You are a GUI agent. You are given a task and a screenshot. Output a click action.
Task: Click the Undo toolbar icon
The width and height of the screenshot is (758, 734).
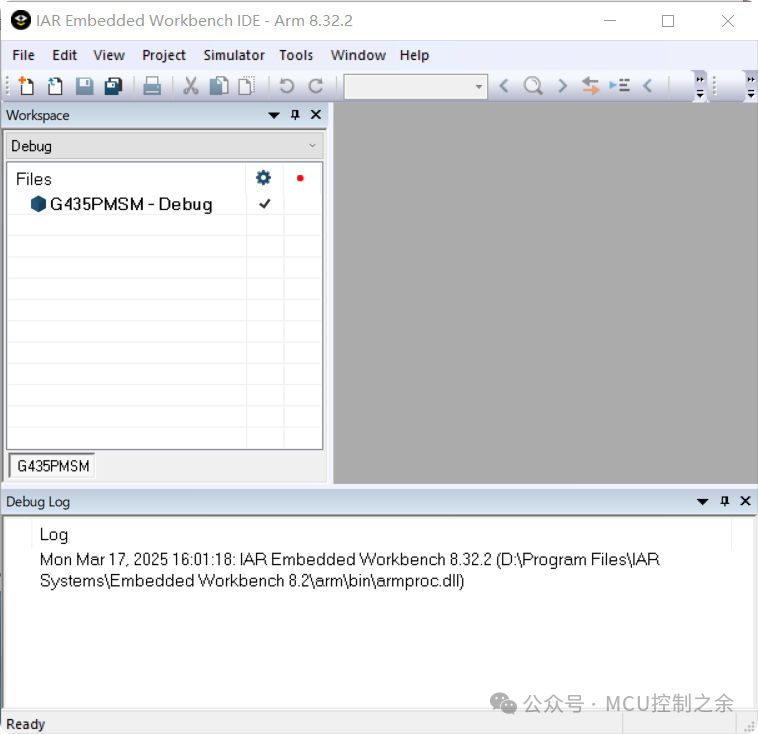click(x=287, y=86)
